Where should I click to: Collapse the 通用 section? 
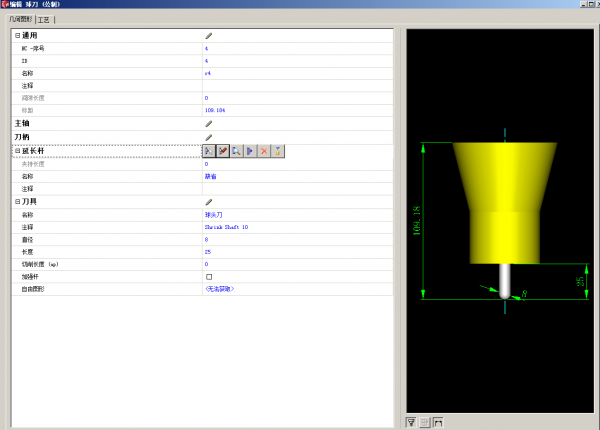click(17, 35)
